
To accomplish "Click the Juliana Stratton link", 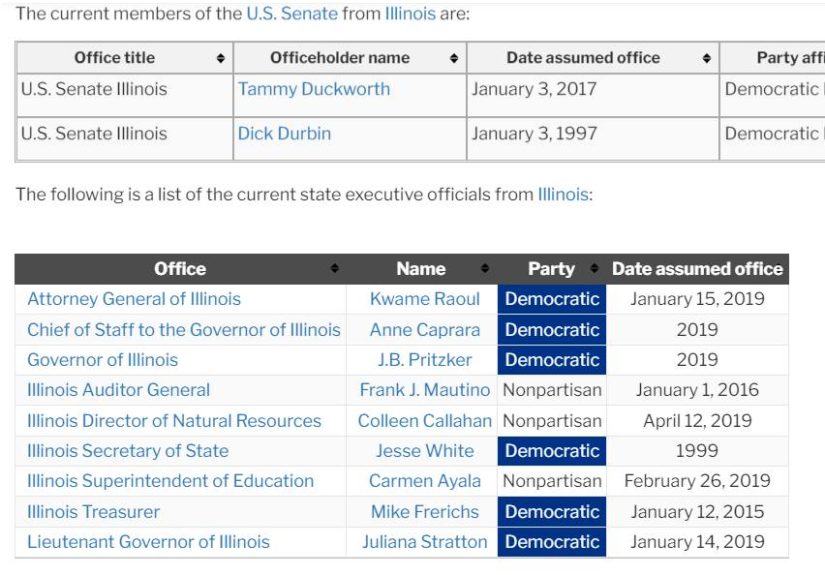I will pos(424,542).
